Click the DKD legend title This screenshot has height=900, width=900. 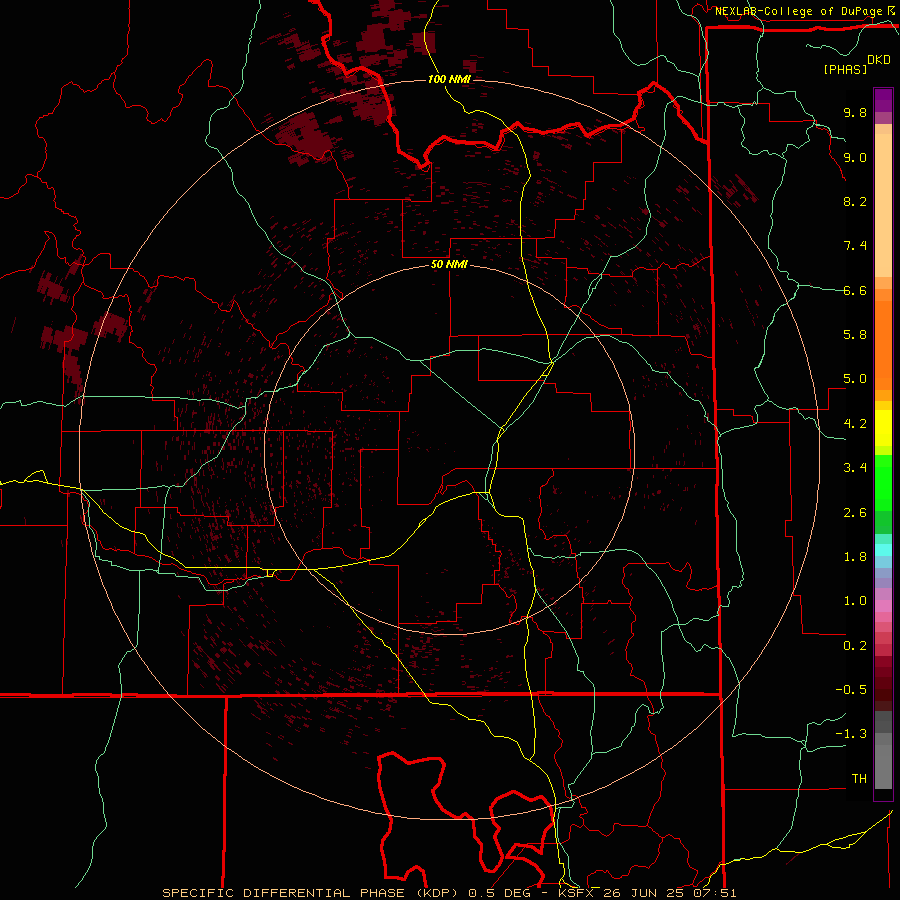[x=879, y=60]
